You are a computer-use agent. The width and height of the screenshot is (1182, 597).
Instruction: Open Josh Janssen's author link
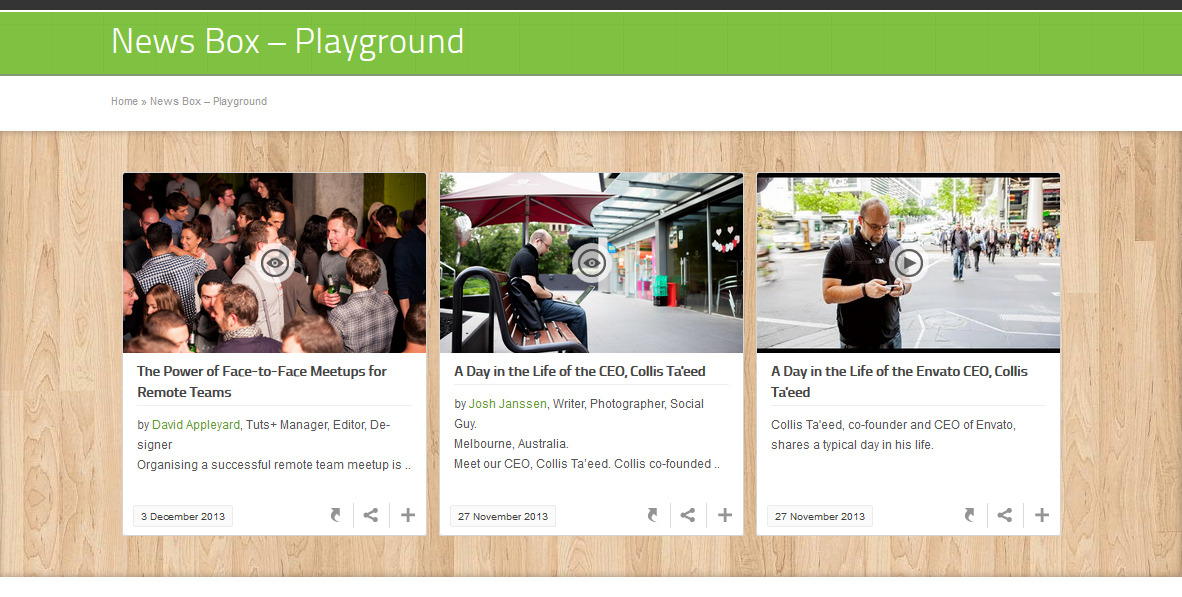[507, 403]
